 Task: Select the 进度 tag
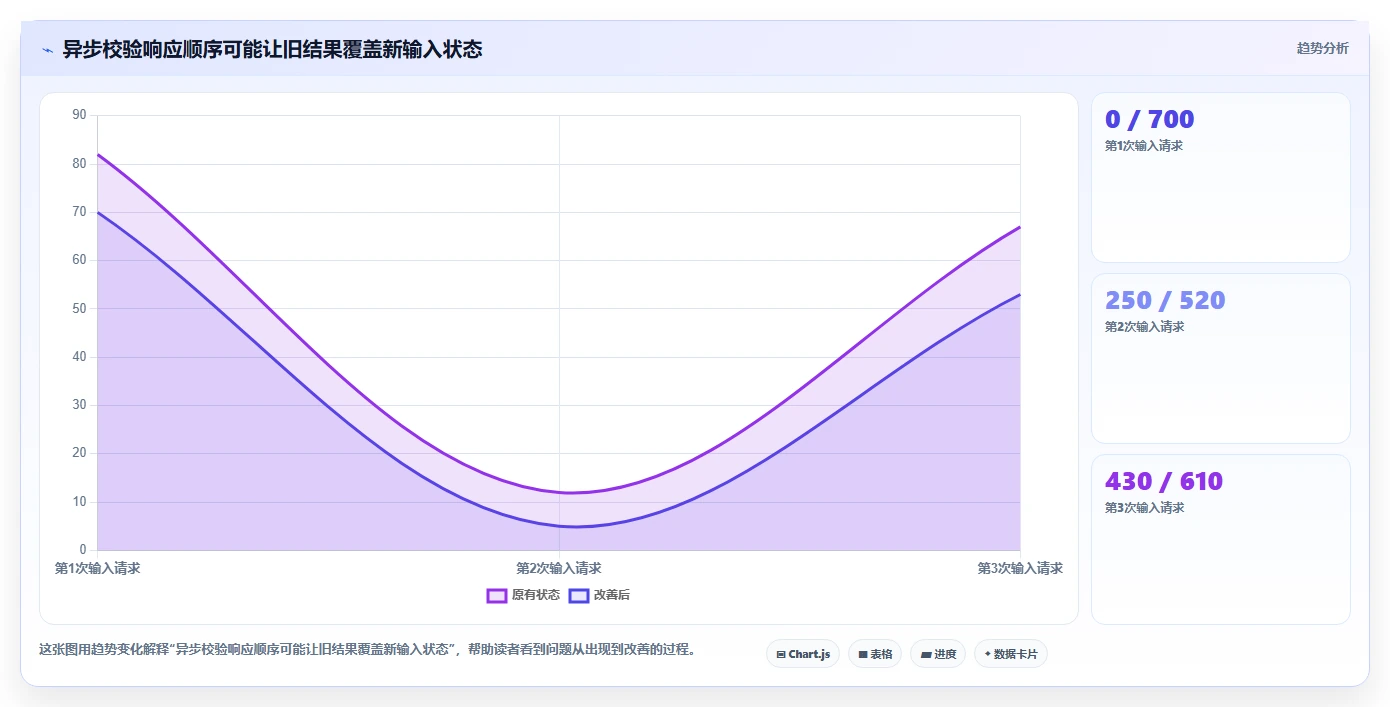(938, 654)
